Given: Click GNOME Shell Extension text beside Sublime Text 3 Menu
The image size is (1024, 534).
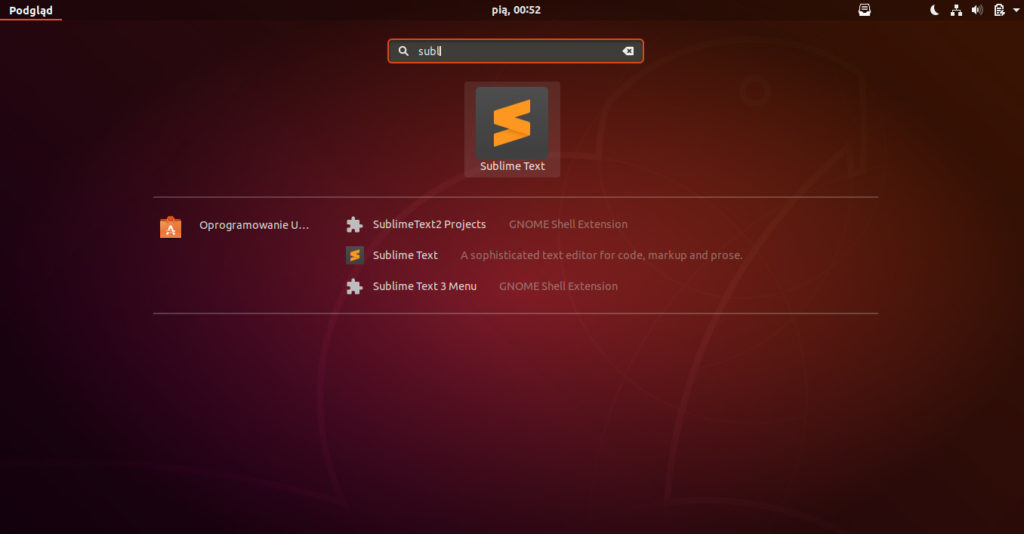Looking at the screenshot, I should click(558, 287).
